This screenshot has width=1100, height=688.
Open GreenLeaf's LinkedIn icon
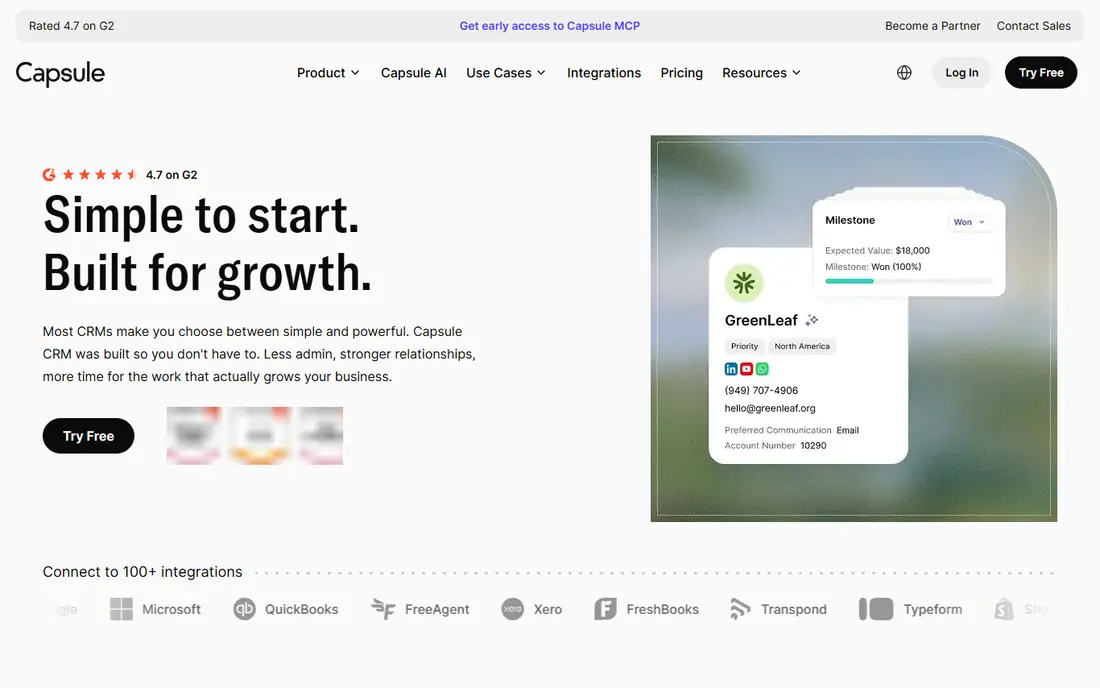click(731, 369)
